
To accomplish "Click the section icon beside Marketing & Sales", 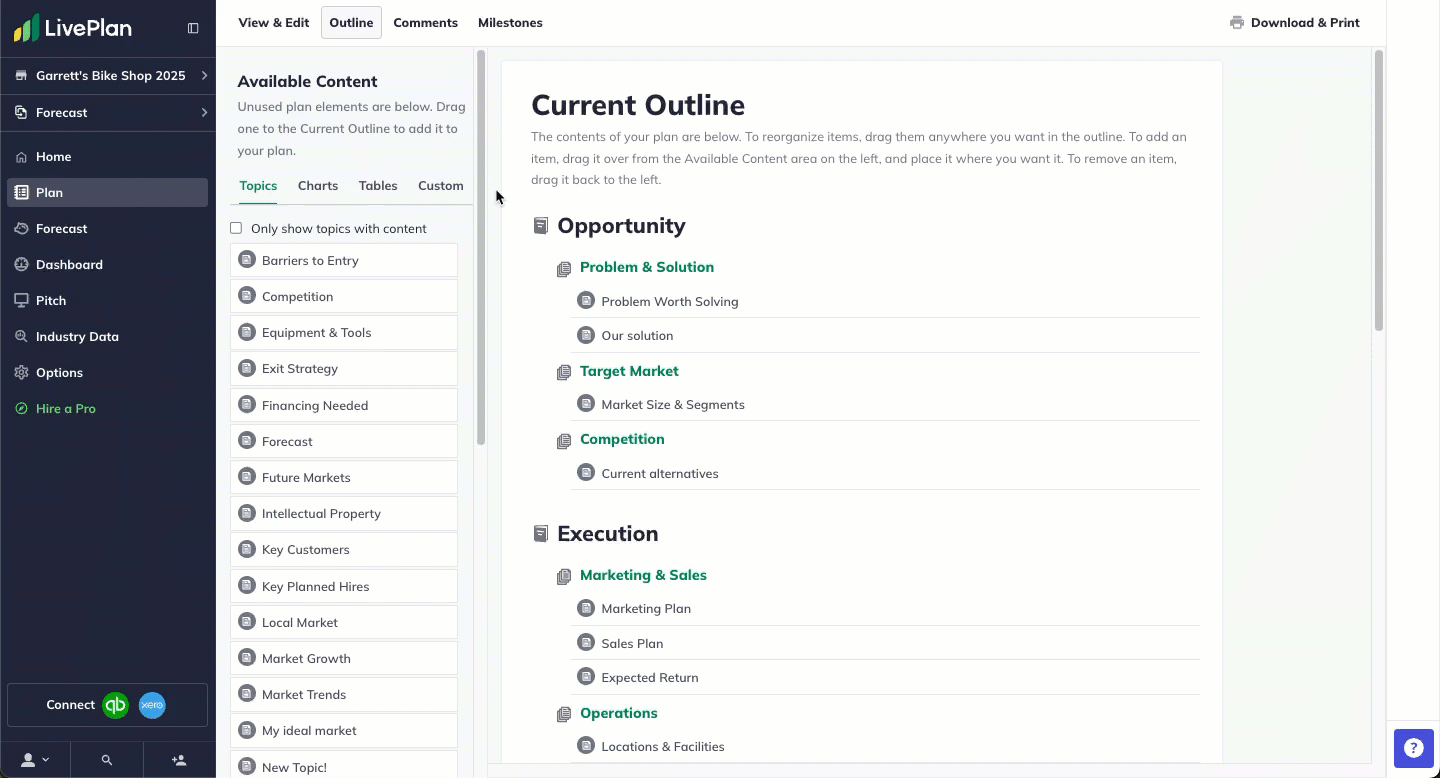I will [x=564, y=577].
